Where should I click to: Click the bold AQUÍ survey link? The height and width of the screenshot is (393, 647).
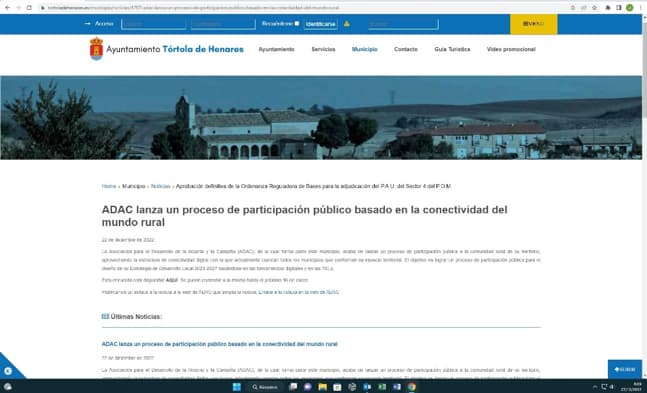(172, 280)
